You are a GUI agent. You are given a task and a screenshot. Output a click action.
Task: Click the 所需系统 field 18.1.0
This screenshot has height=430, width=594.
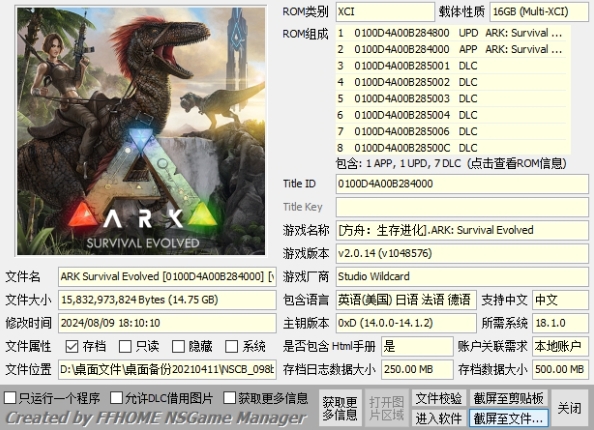click(x=560, y=323)
